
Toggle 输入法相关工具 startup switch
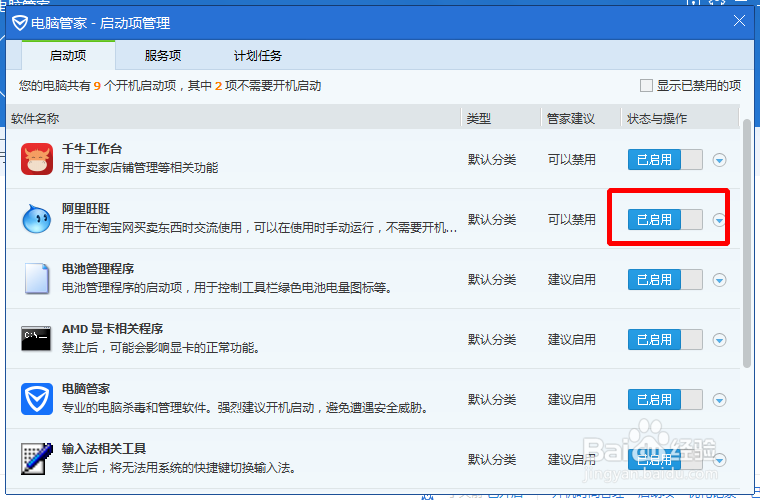(x=665, y=459)
